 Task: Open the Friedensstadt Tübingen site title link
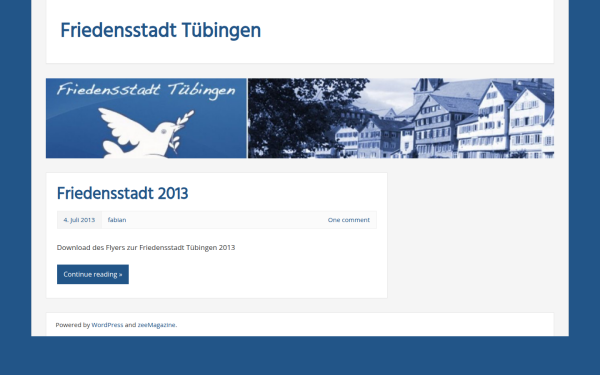point(161,31)
